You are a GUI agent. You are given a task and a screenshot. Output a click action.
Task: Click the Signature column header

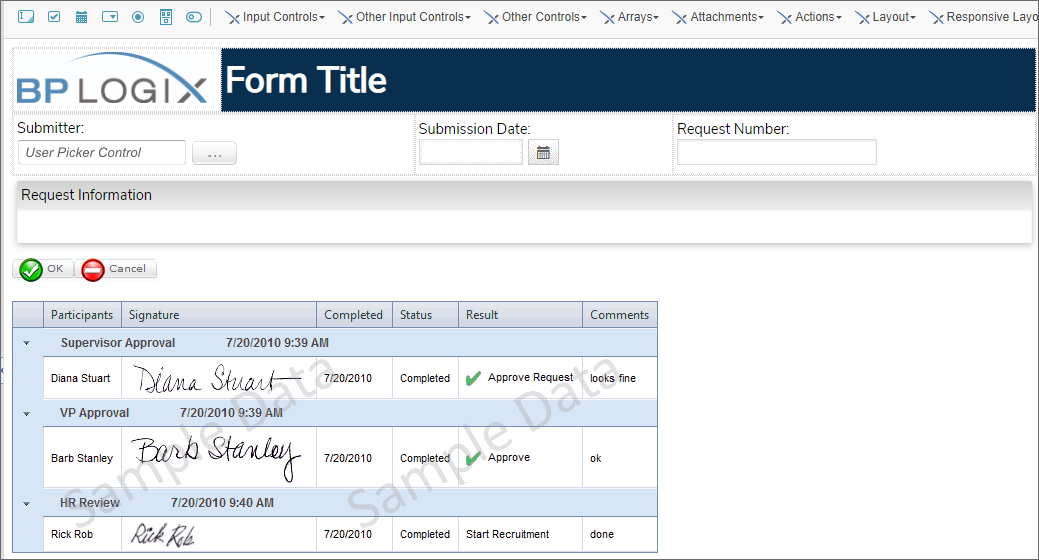(x=218, y=315)
